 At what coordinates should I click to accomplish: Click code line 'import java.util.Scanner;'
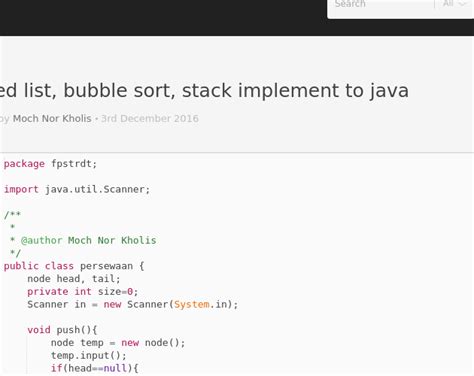(77, 189)
